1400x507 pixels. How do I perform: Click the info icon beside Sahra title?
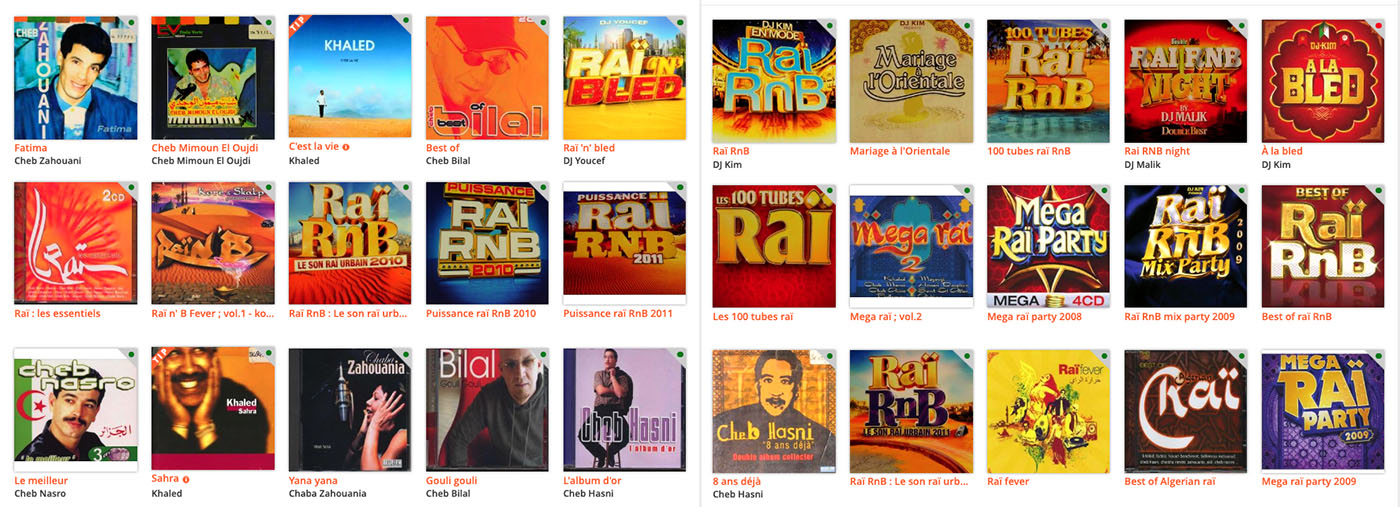186,479
